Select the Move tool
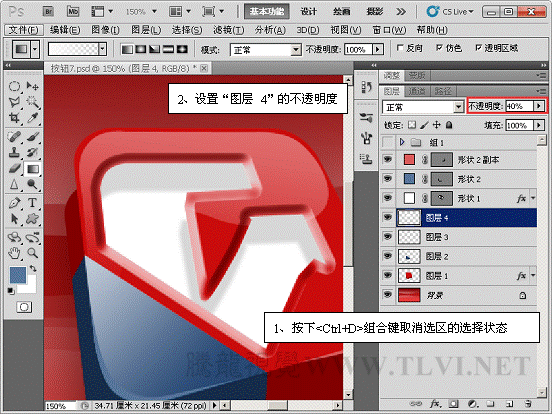 pyautogui.click(x=33, y=86)
